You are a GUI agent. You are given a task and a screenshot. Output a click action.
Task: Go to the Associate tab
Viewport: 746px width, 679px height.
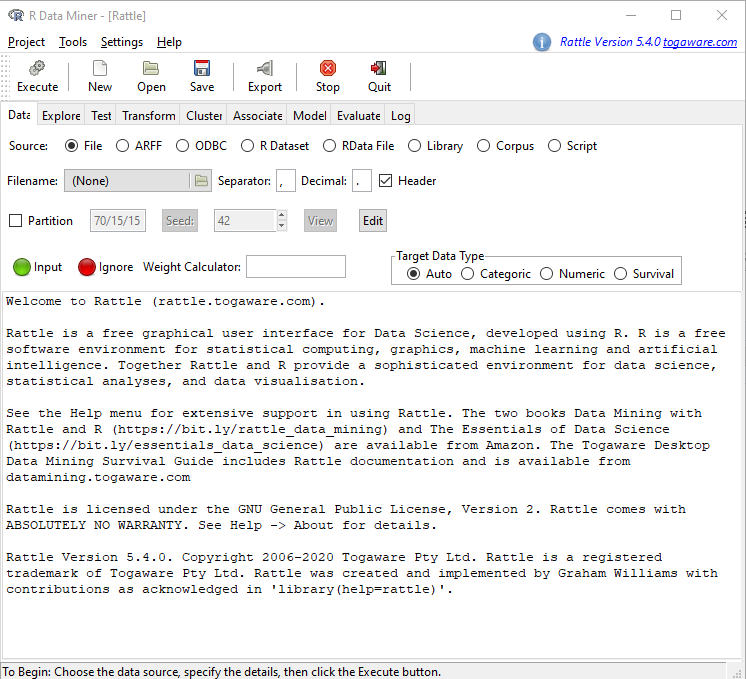click(257, 116)
